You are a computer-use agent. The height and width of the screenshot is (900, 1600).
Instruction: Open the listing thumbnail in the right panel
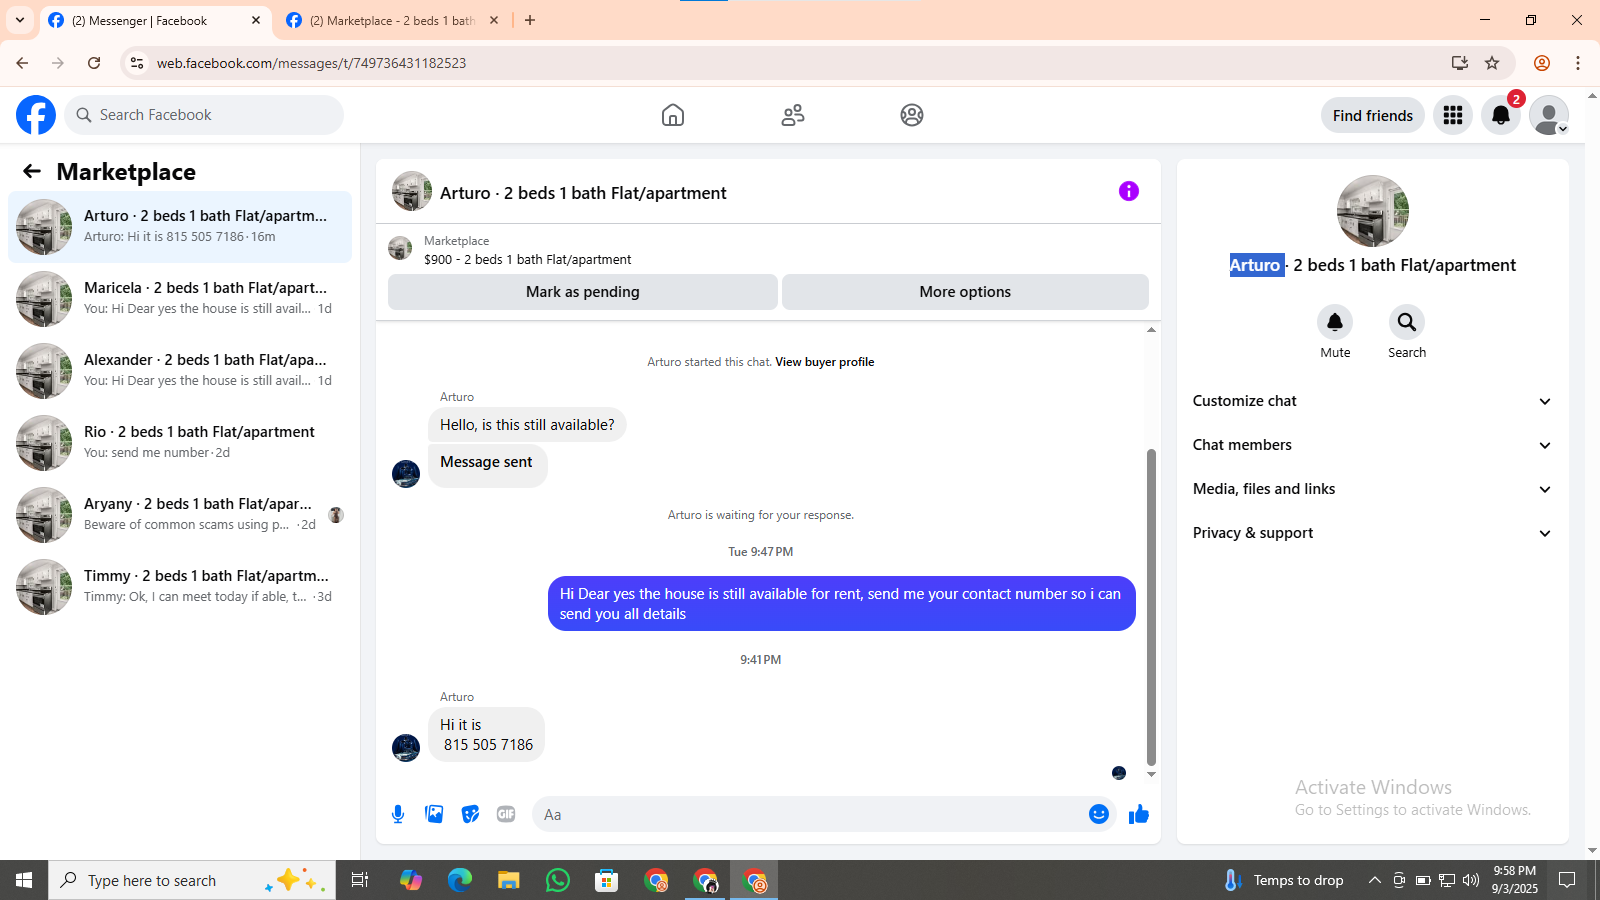click(1373, 211)
